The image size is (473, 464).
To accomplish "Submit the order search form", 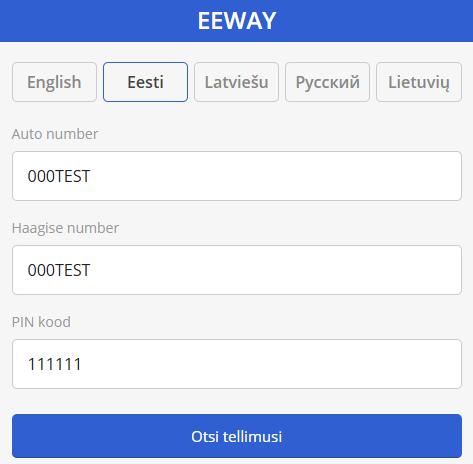I will point(237,436).
